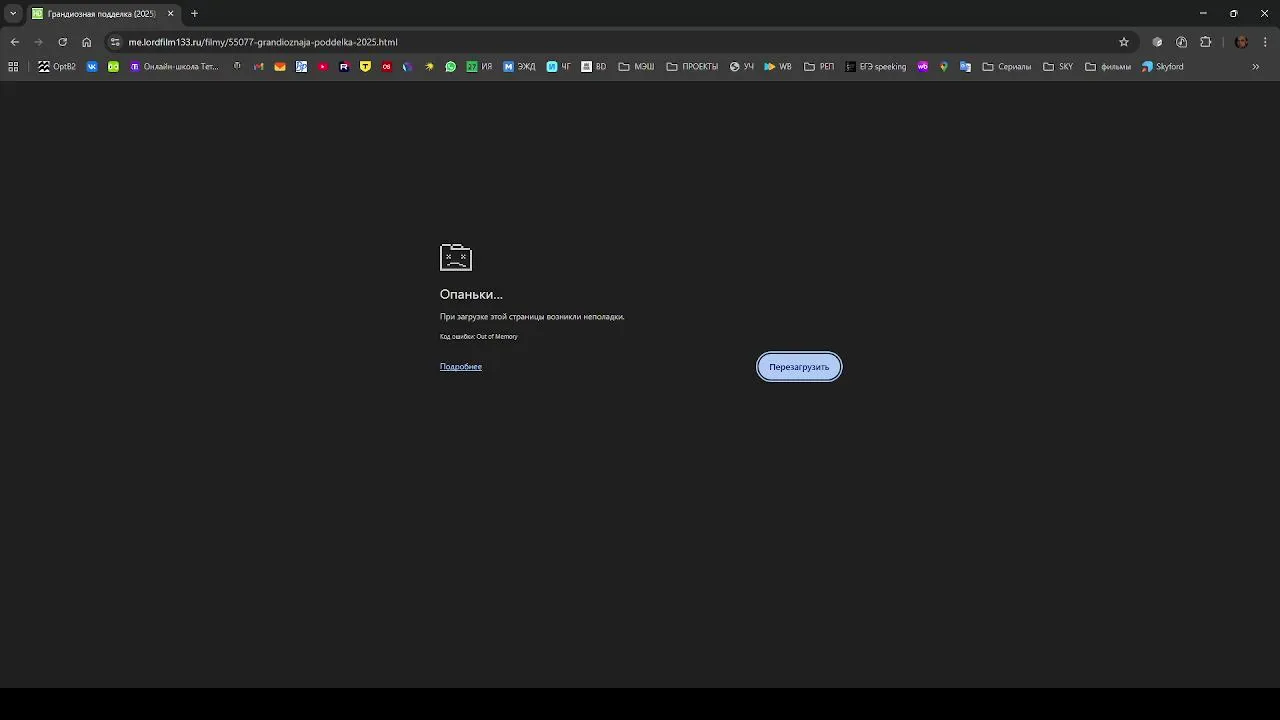Click the Перезагрузить button
The width and height of the screenshot is (1280, 720).
(799, 367)
